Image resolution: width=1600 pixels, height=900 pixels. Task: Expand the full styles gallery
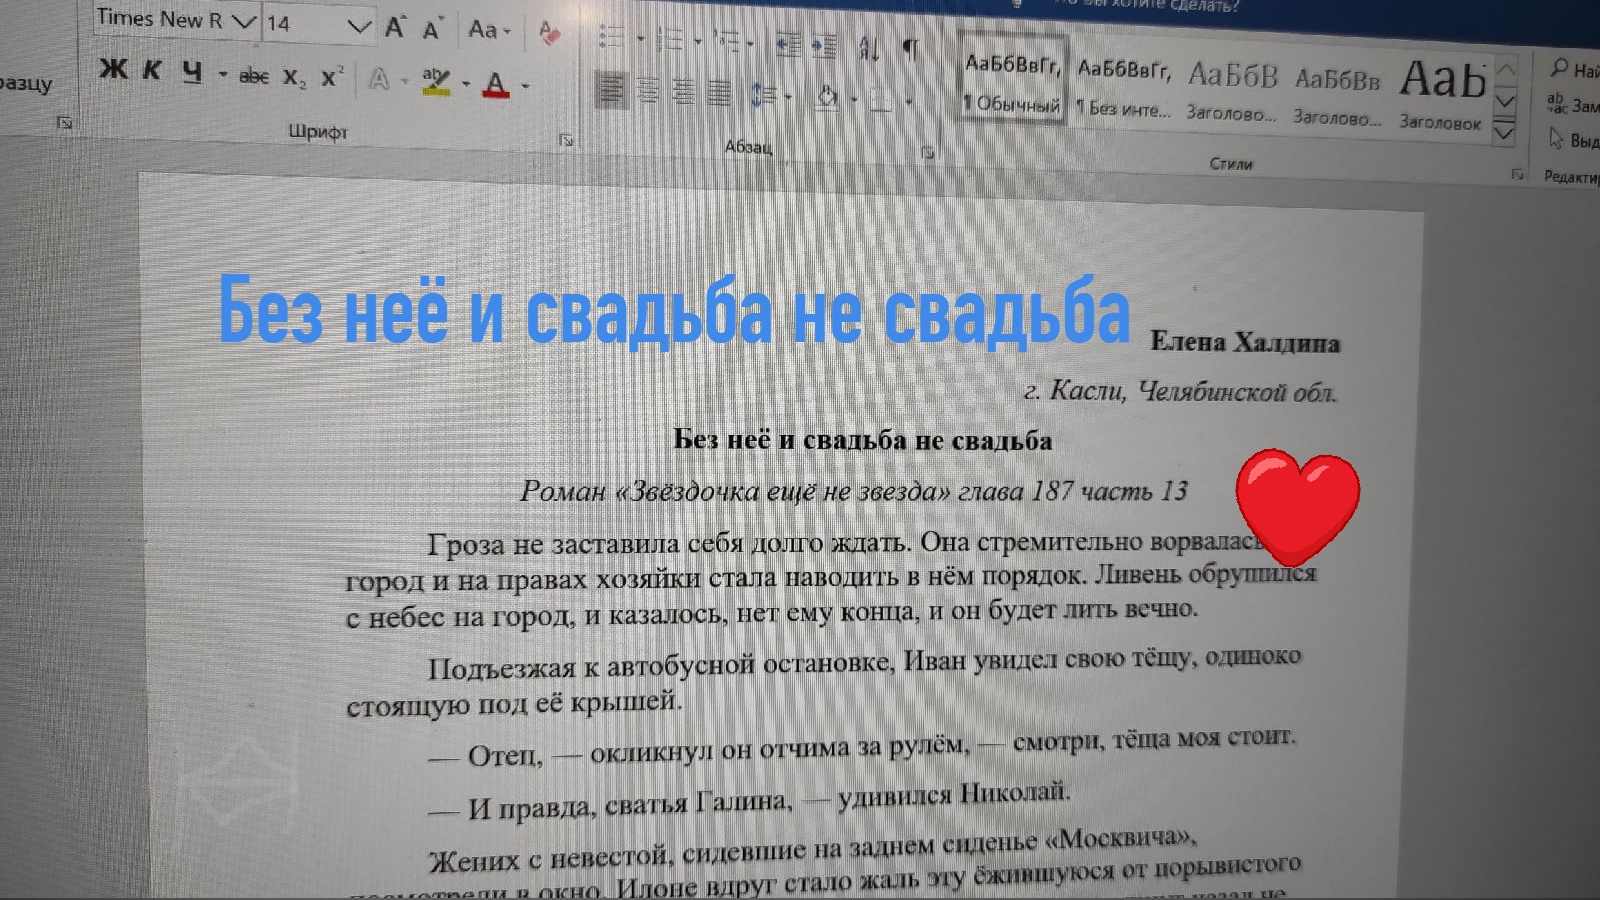pyautogui.click(x=1504, y=134)
